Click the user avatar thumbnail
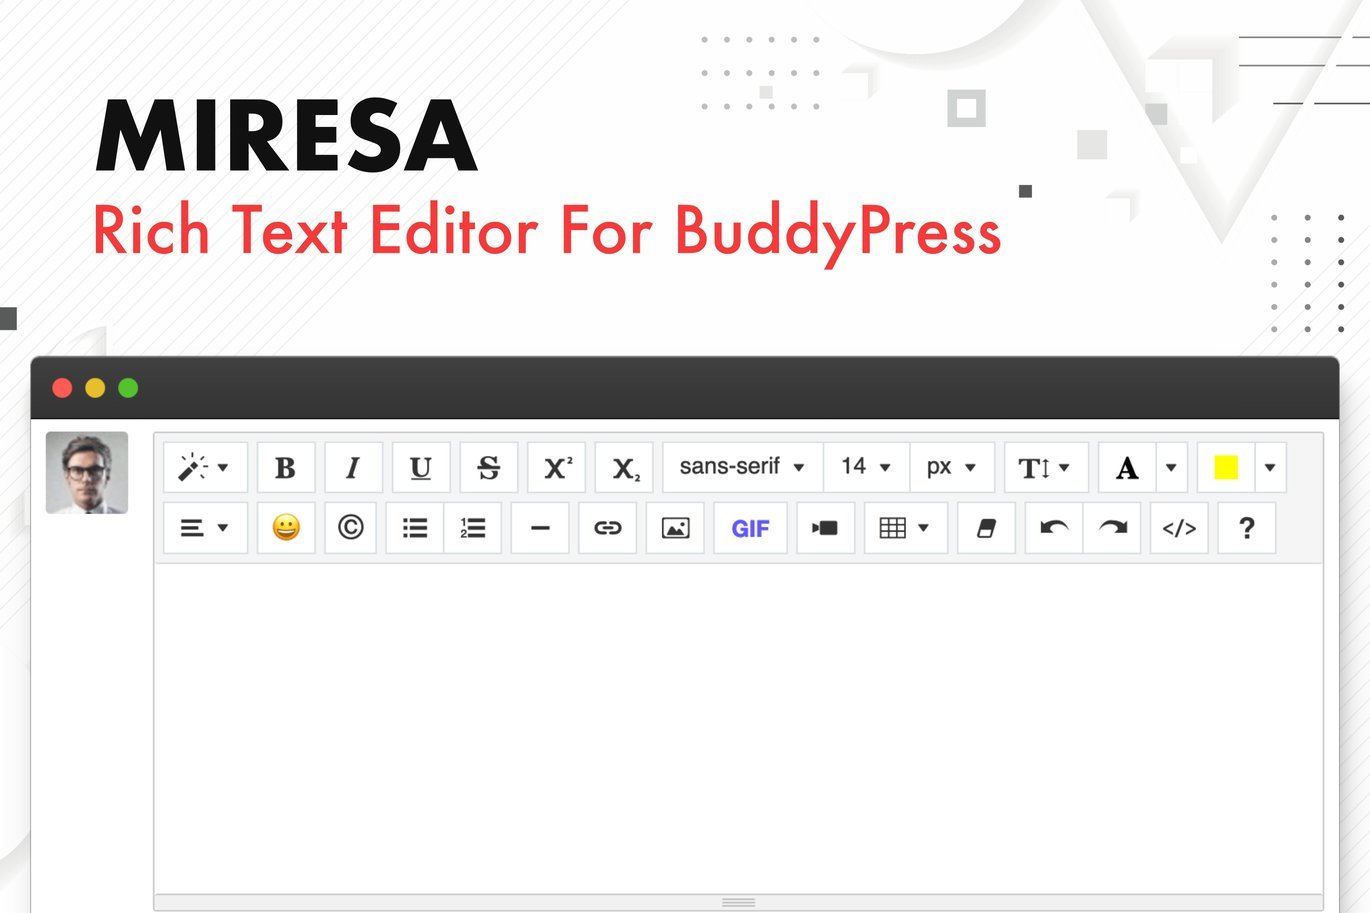The width and height of the screenshot is (1370, 913). point(87,471)
